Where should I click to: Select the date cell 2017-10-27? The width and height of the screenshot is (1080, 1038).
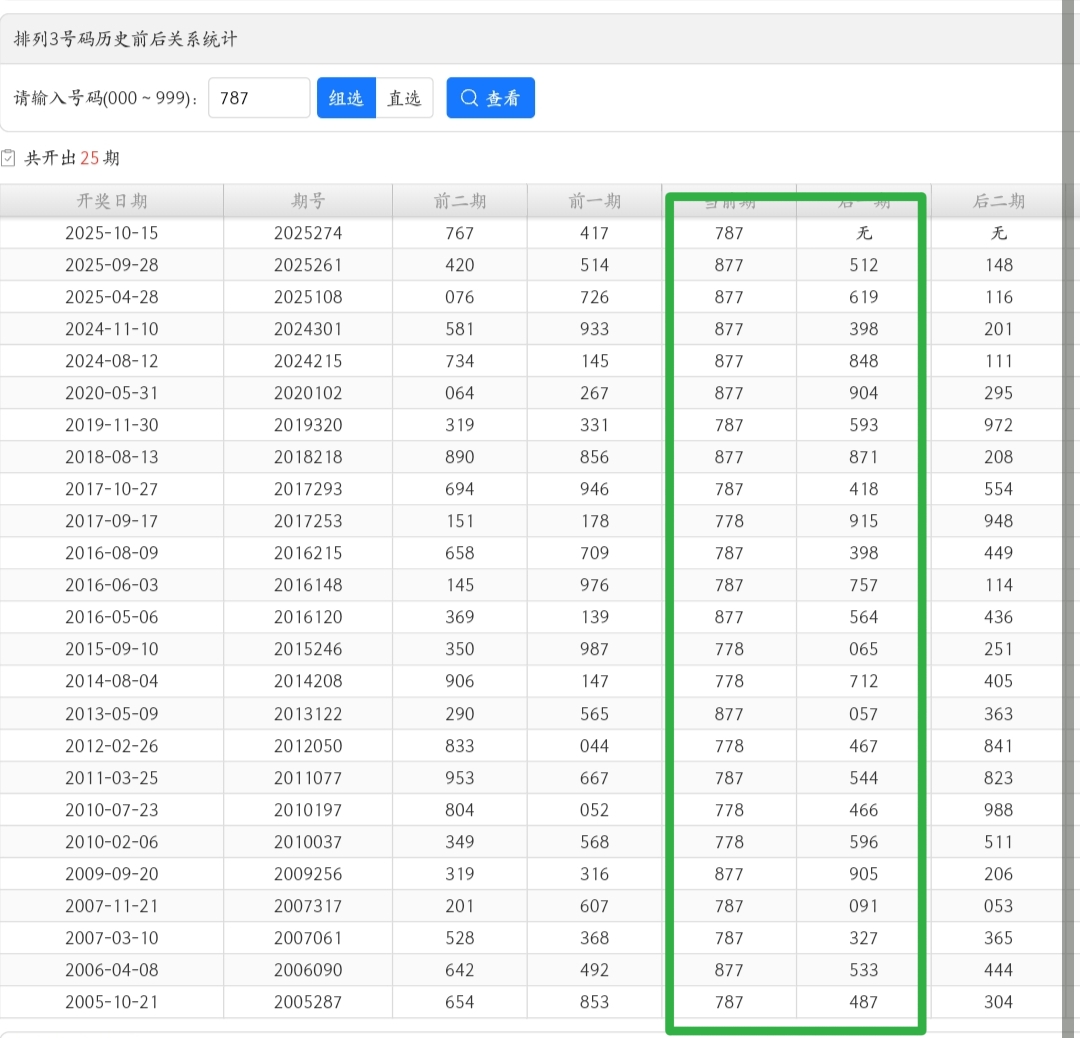pos(112,489)
